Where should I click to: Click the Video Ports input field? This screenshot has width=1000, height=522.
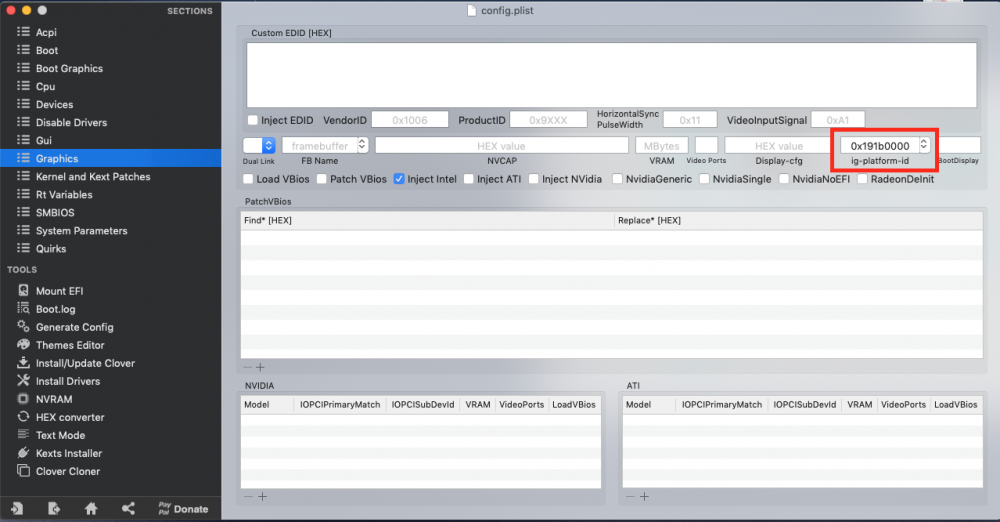coord(706,145)
